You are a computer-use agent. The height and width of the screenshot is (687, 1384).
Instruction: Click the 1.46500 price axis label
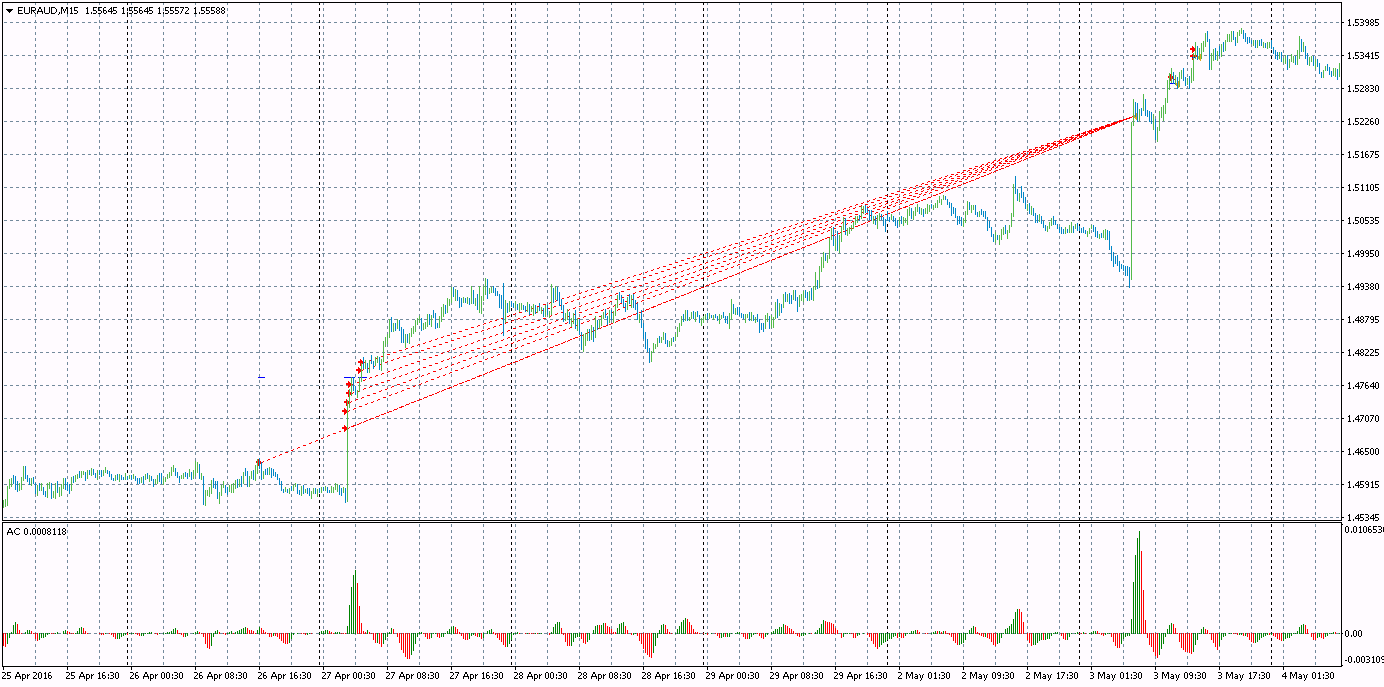(x=1363, y=452)
